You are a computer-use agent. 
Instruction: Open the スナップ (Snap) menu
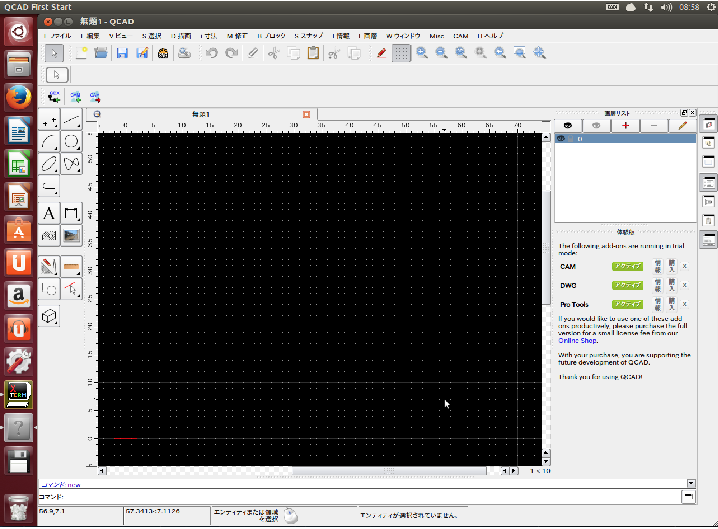click(309, 36)
